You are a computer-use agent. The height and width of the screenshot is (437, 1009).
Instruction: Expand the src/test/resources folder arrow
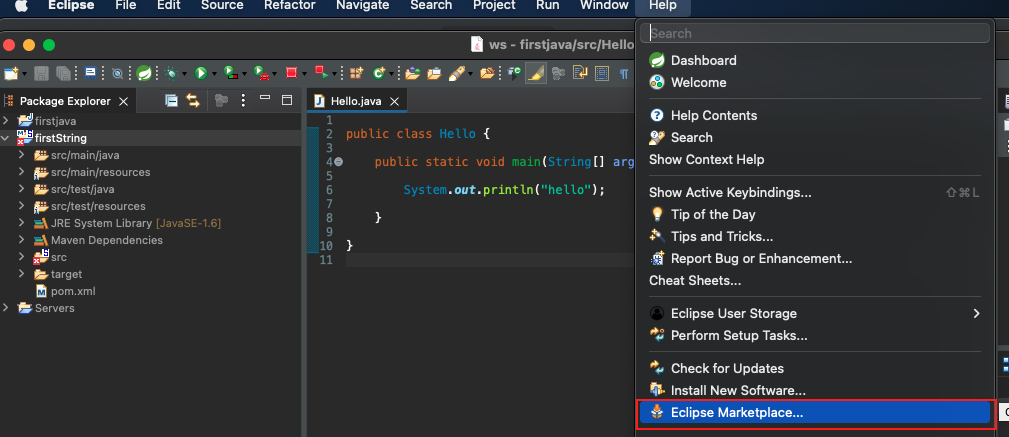coord(21,206)
